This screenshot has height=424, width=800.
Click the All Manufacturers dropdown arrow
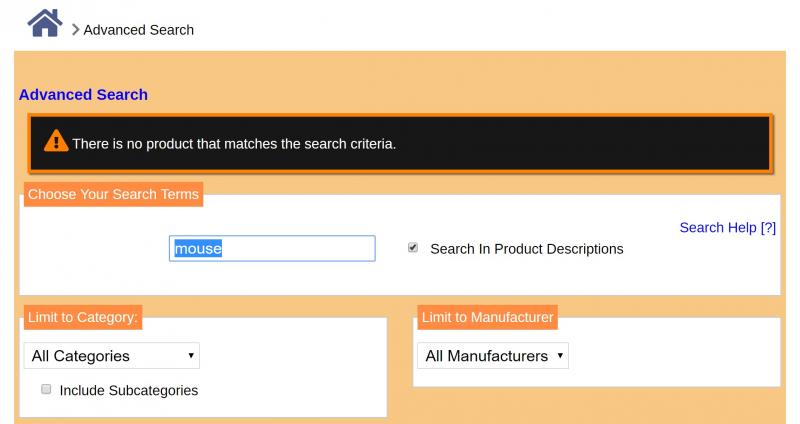(560, 356)
